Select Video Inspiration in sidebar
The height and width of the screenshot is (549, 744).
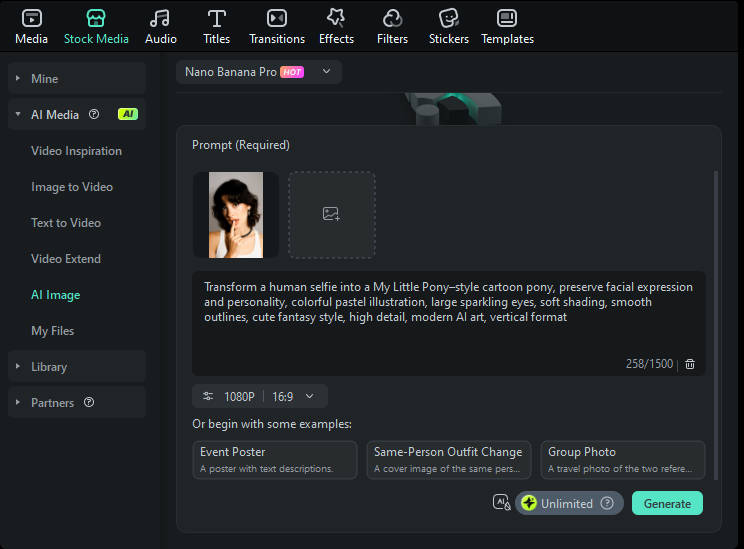pos(76,151)
